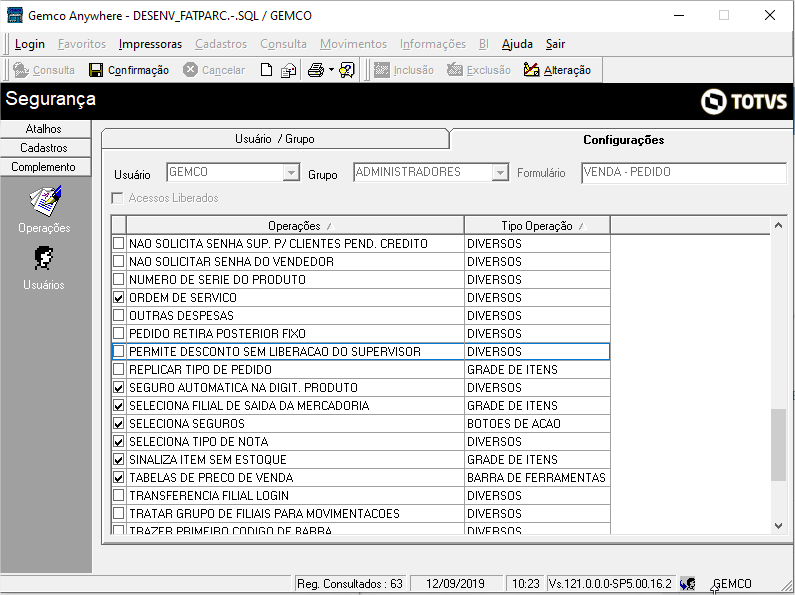The image size is (795, 595).
Task: Check NUMERO DE SERIE DO PRODUTO
Action: (119, 279)
